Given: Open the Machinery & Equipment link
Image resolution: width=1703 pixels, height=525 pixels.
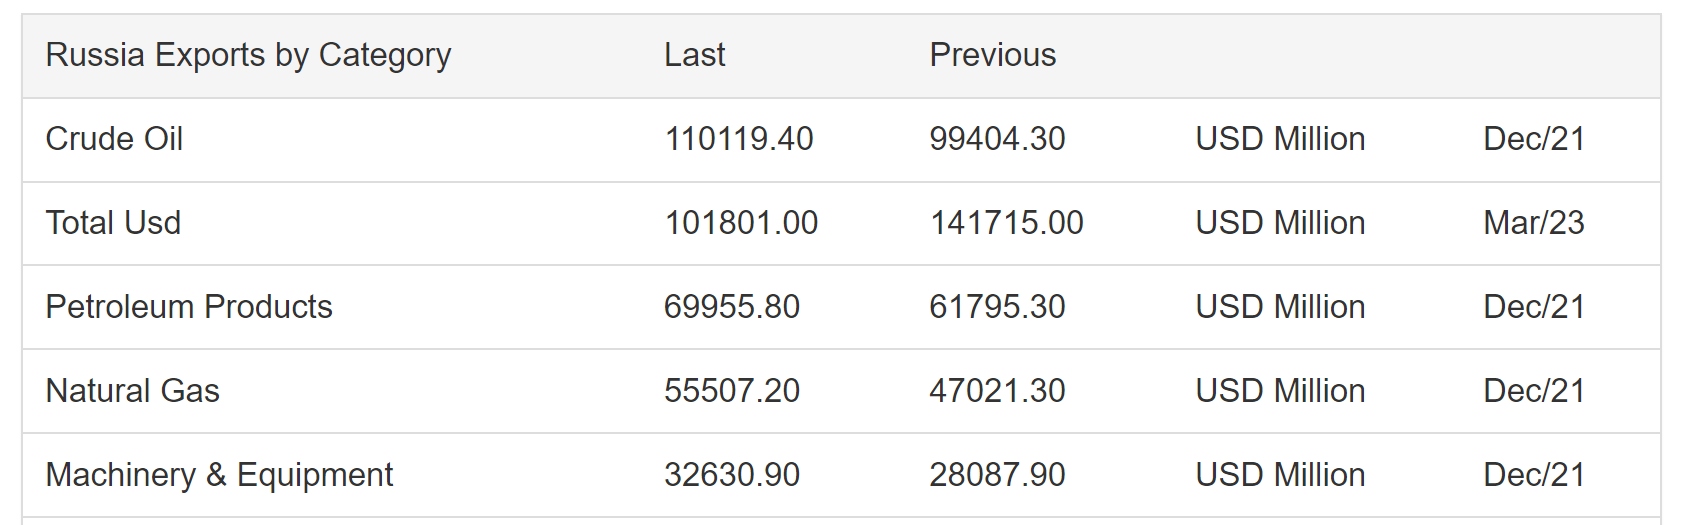Looking at the screenshot, I should pyautogui.click(x=219, y=475).
